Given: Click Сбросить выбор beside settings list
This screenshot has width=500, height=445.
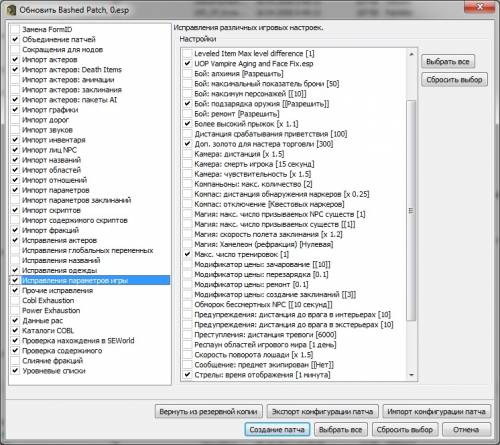Looking at the screenshot, I should (x=454, y=80).
